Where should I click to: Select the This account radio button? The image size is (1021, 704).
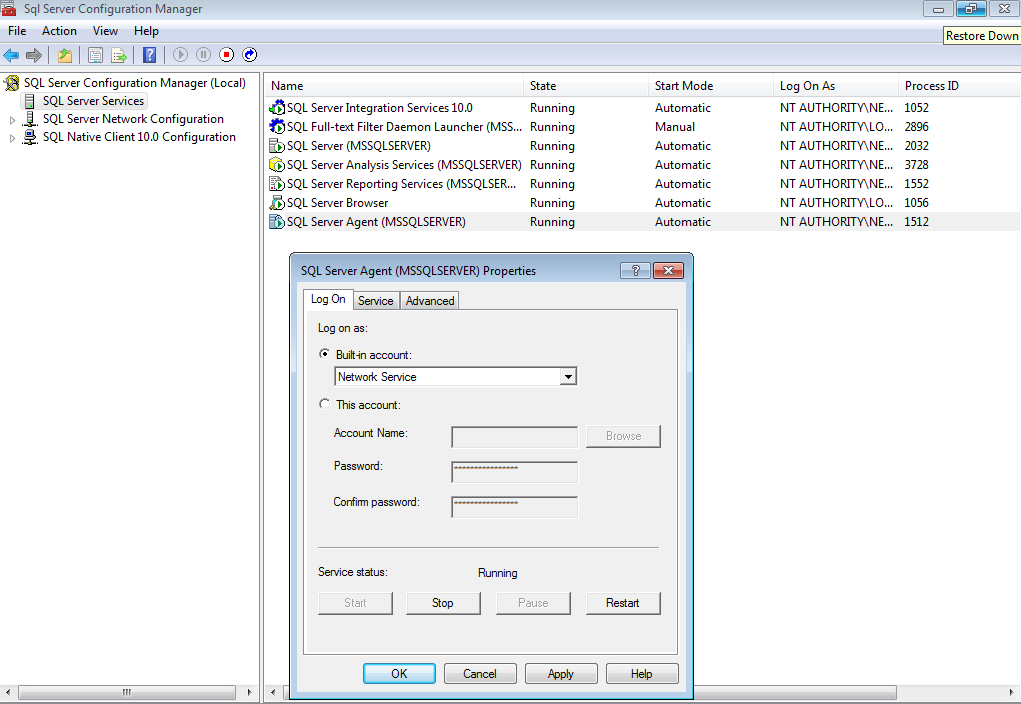[x=324, y=404]
